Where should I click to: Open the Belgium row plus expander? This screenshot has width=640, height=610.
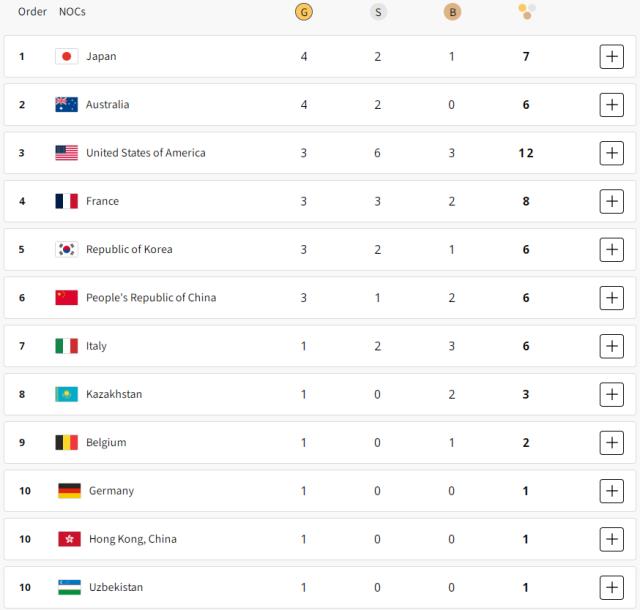(x=611, y=442)
